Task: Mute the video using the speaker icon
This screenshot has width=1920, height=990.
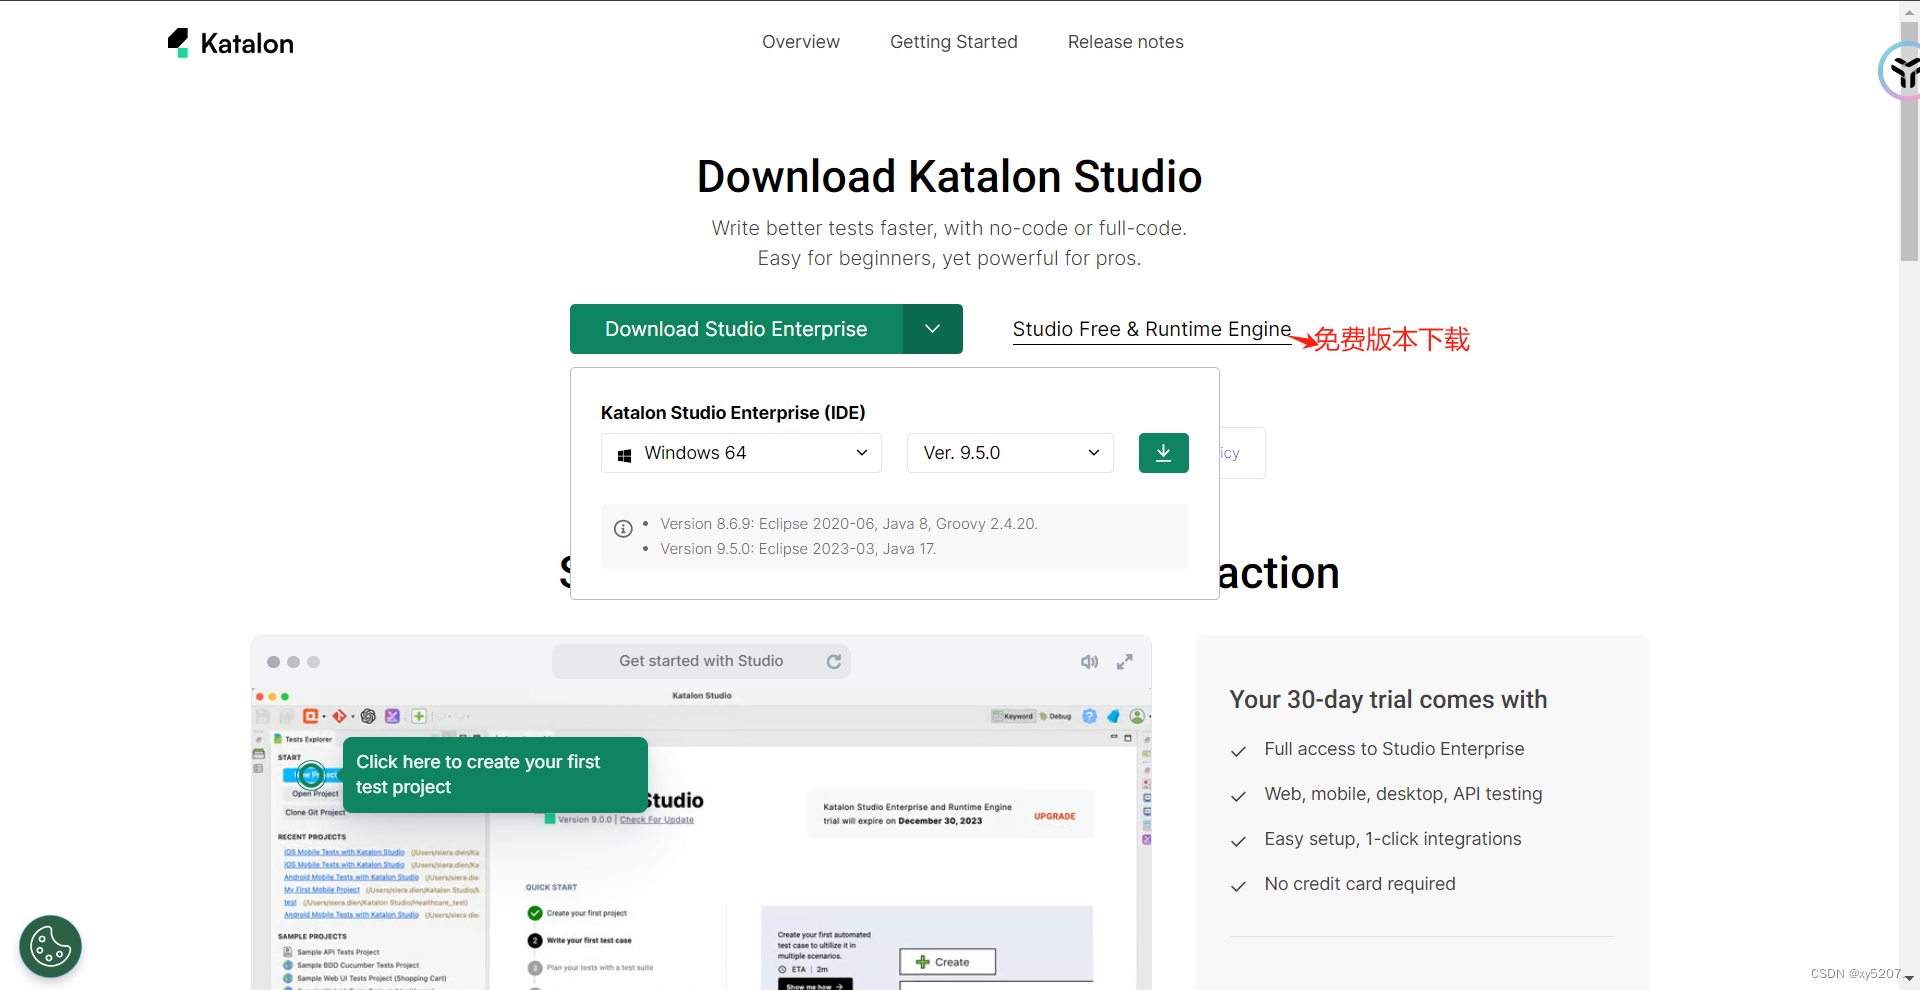Action: [1089, 661]
